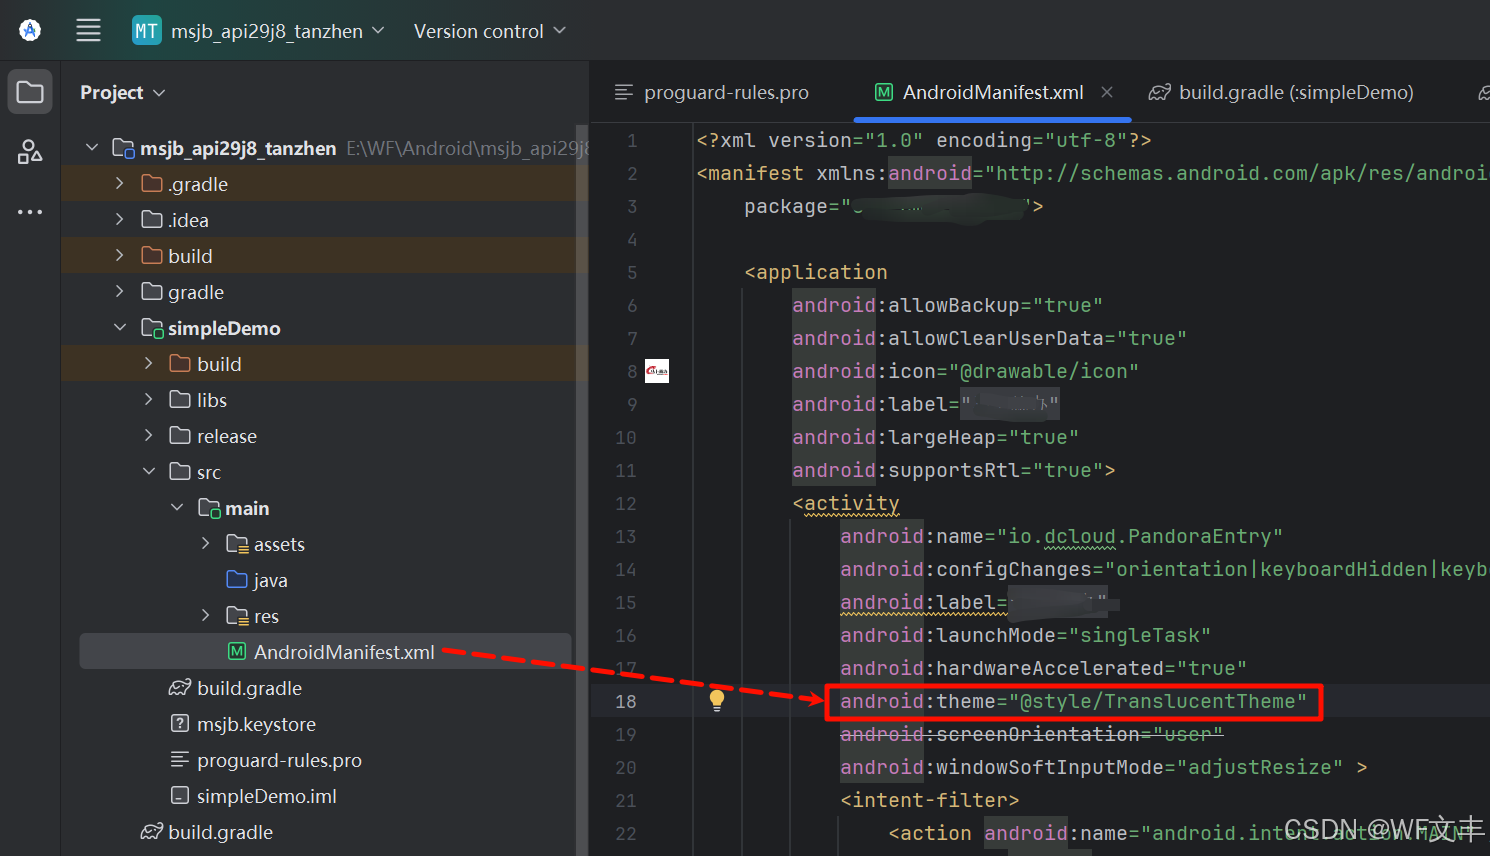Select AndroidManifest.xml in project tree
Viewport: 1490px width, 856px height.
tap(325, 652)
